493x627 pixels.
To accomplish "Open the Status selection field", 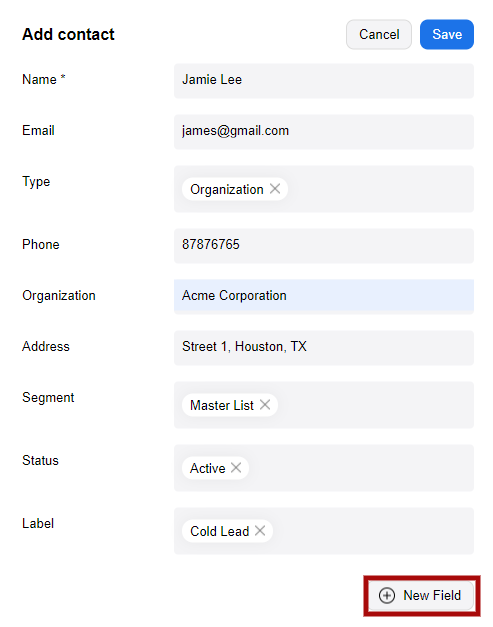I will (x=324, y=468).
